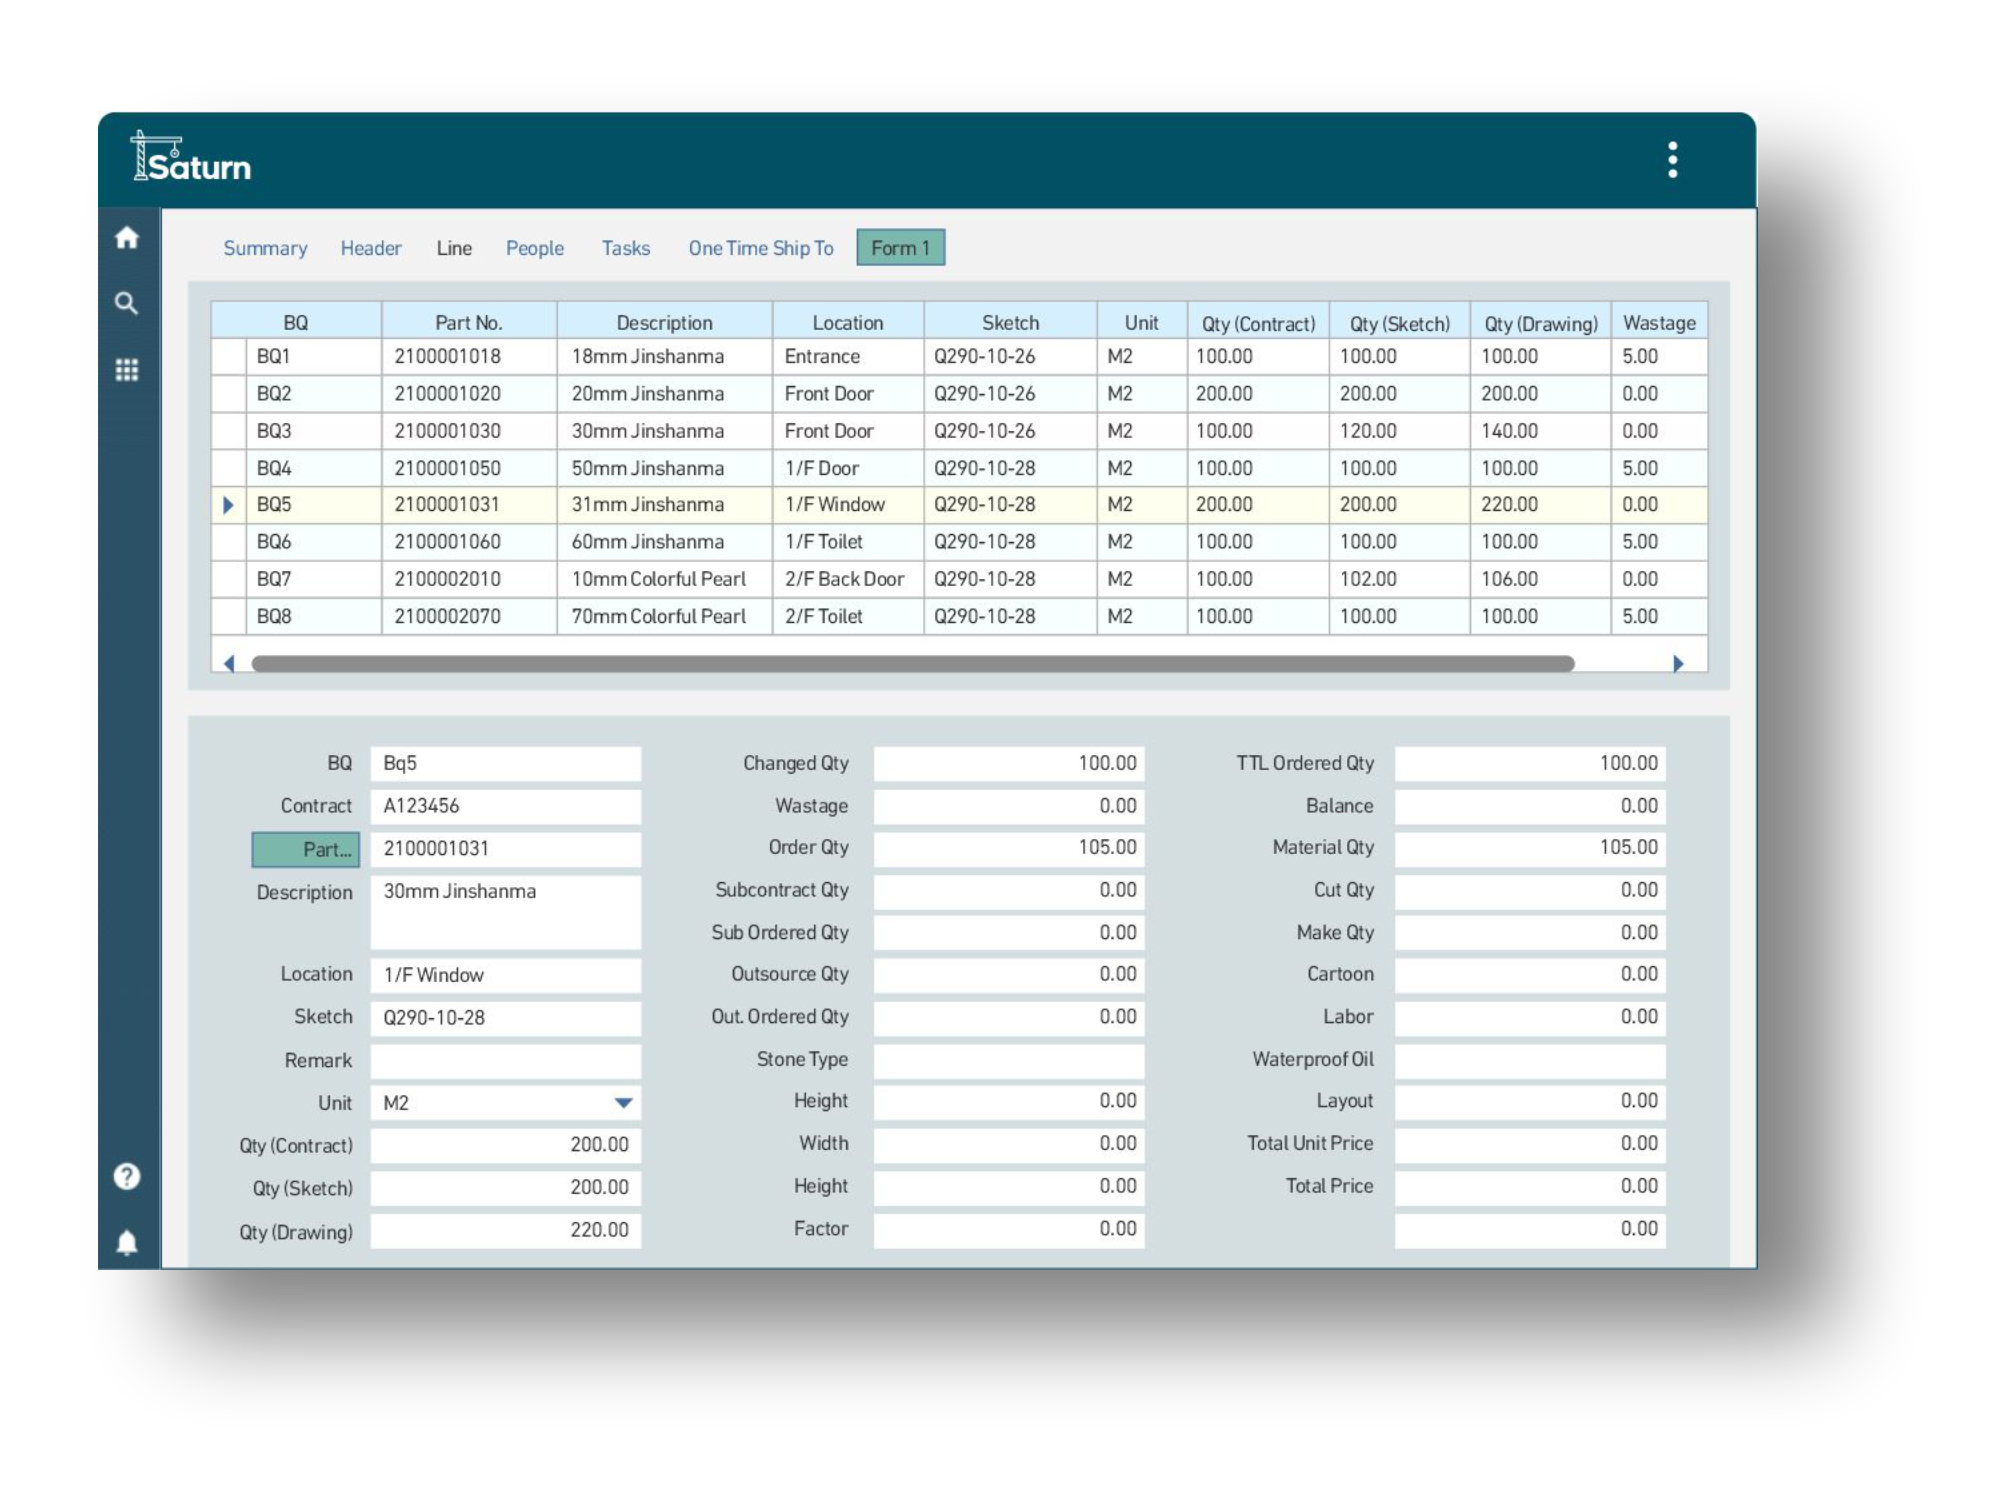The width and height of the screenshot is (2009, 1508).
Task: Click the Contract field with A123456
Action: coord(505,806)
